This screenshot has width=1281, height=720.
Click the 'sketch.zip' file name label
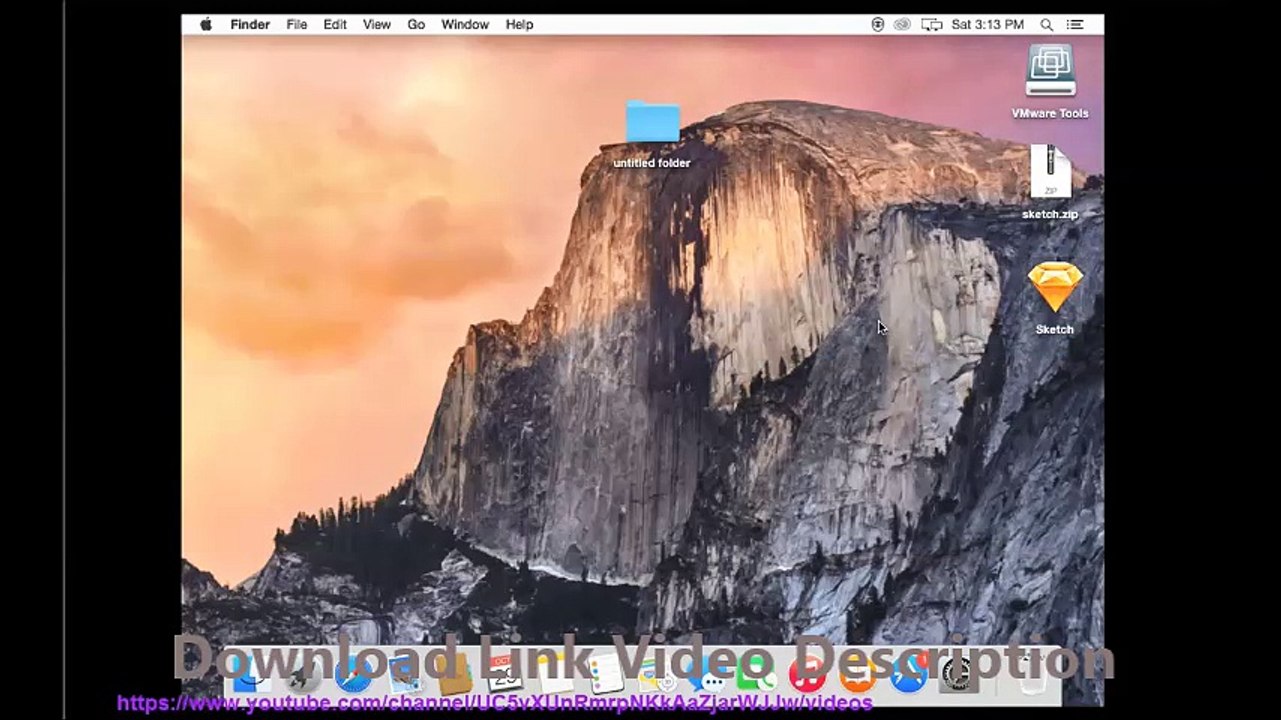[x=1050, y=214]
